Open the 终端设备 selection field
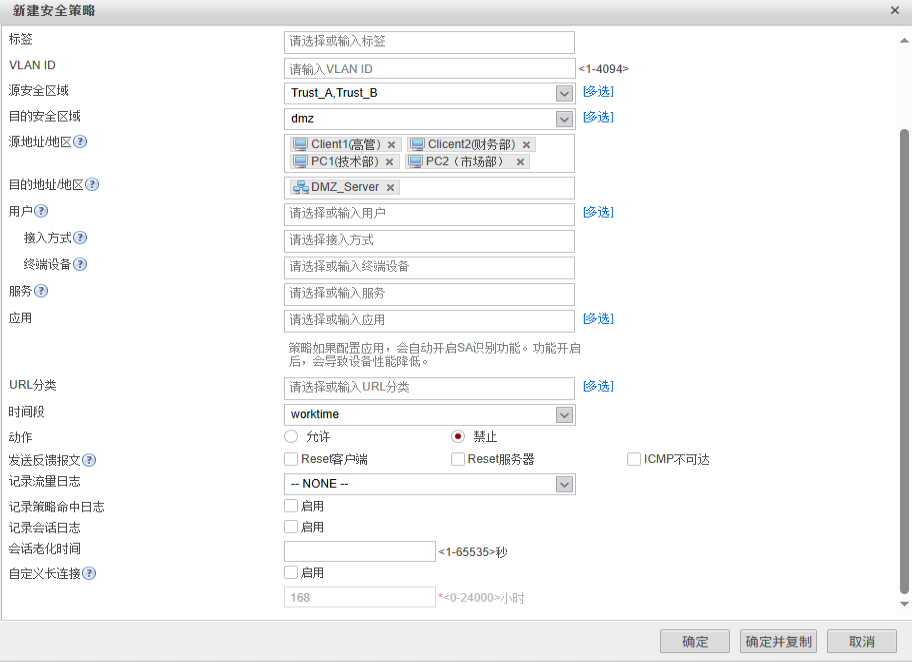The height and width of the screenshot is (662, 912). coord(429,268)
